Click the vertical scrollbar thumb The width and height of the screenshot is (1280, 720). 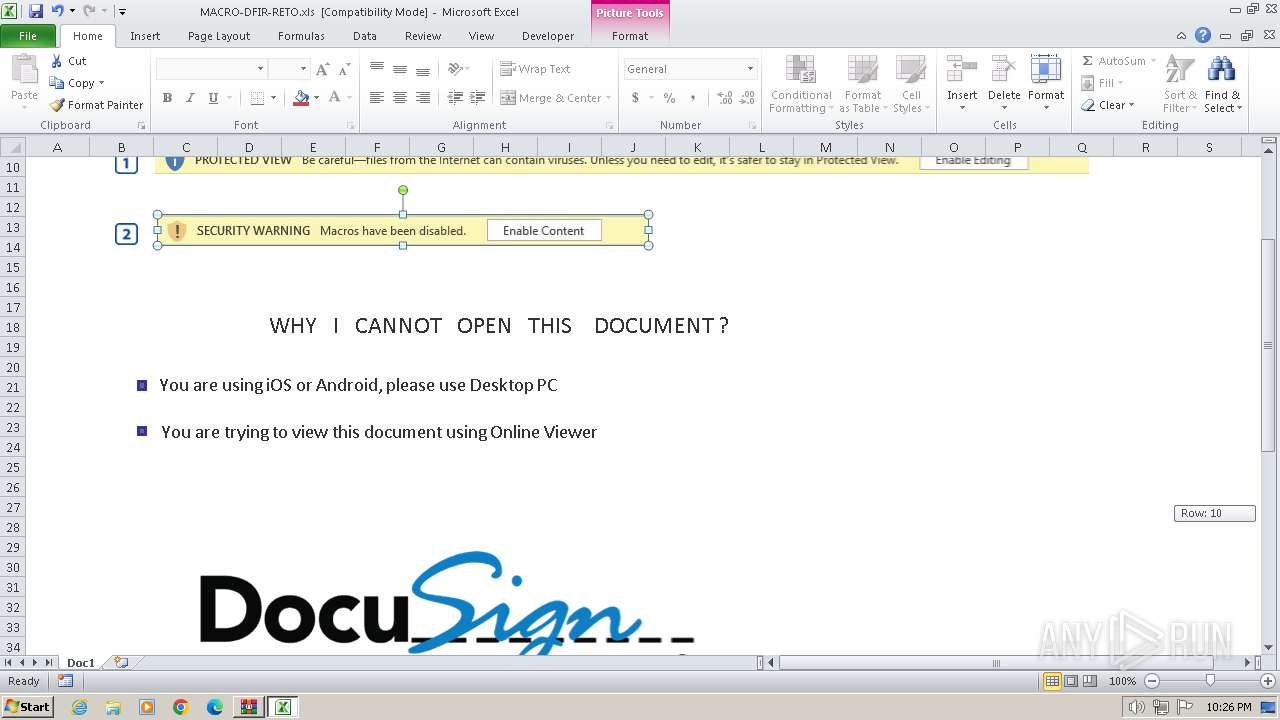click(1268, 345)
